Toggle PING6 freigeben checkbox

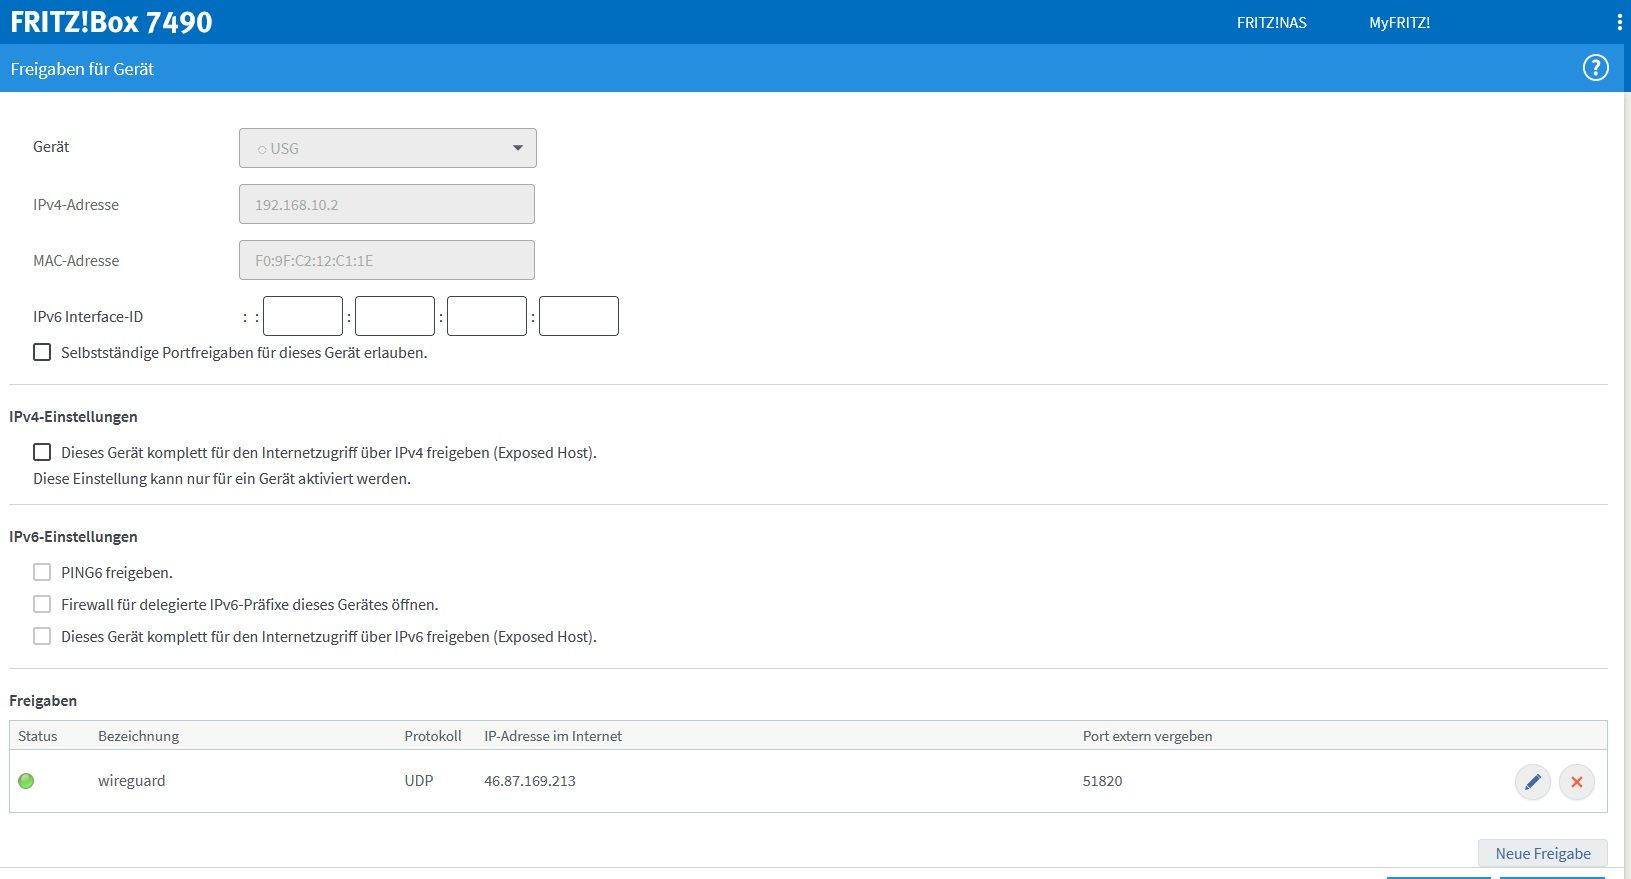pos(42,572)
